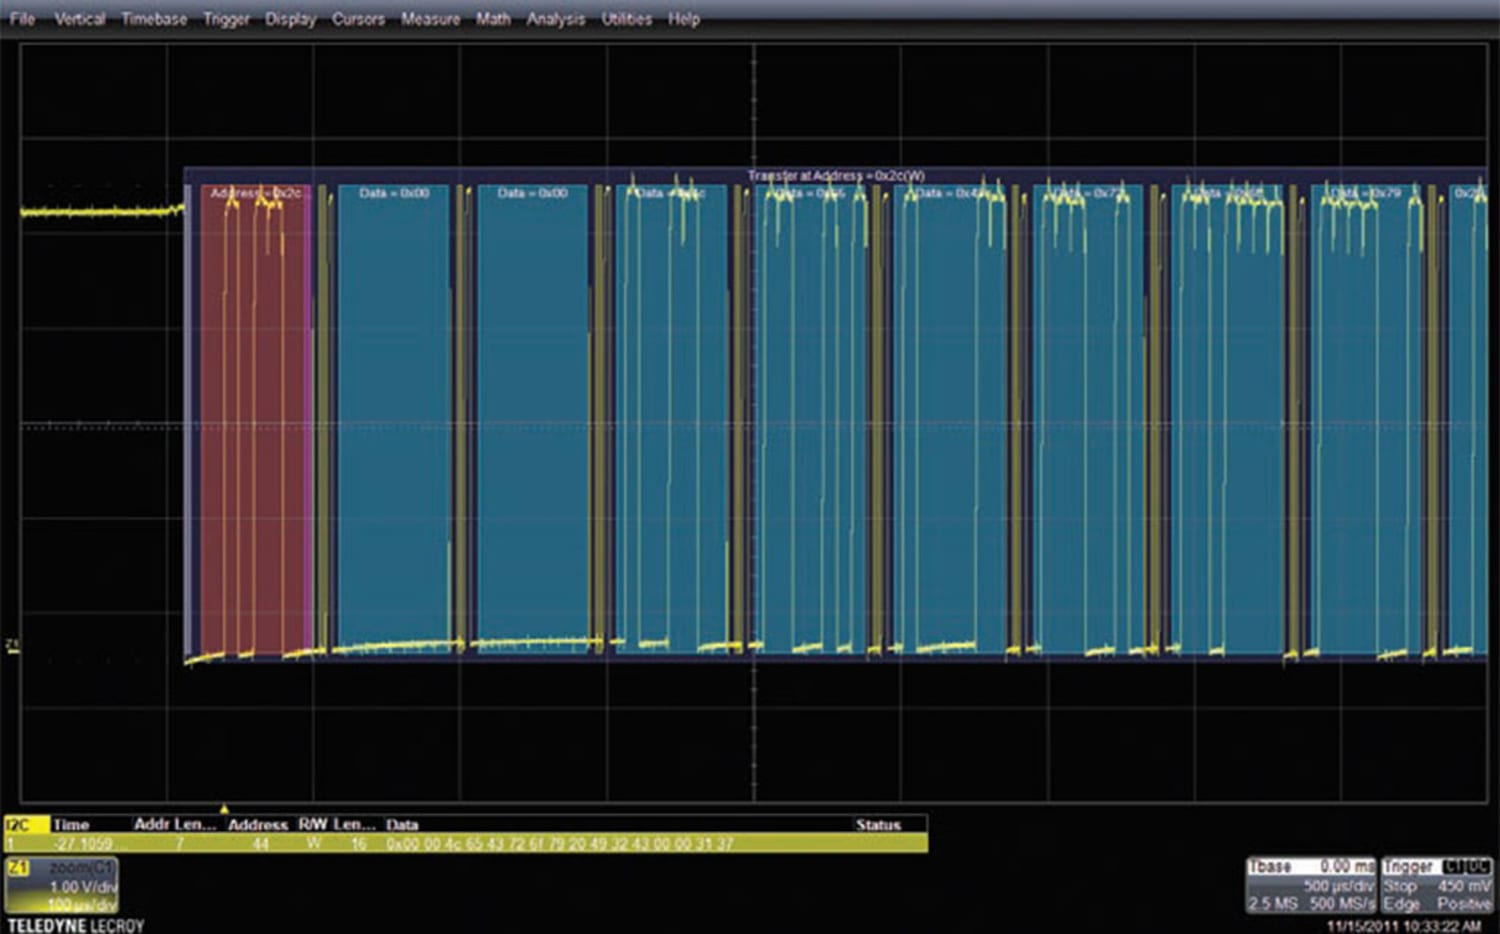Open the Math menu

click(x=492, y=18)
